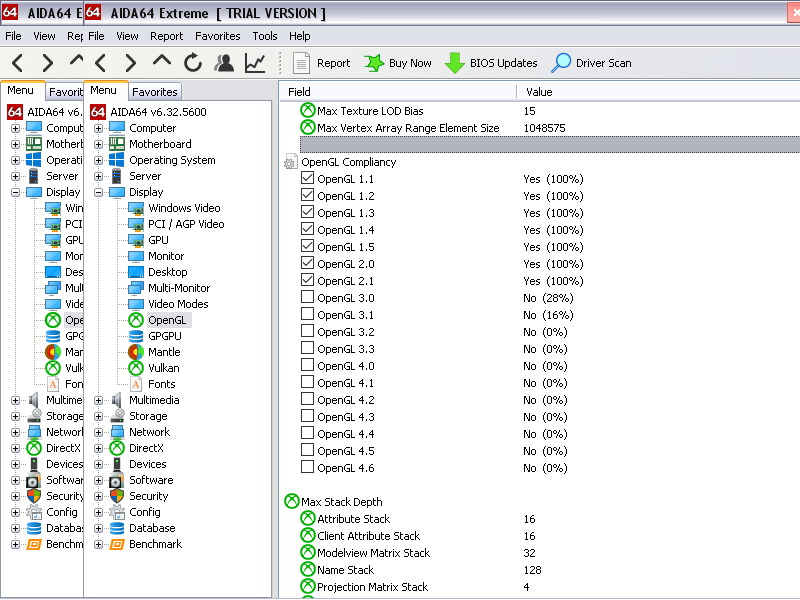Click the Field column header
This screenshot has width=800, height=600.
click(299, 92)
